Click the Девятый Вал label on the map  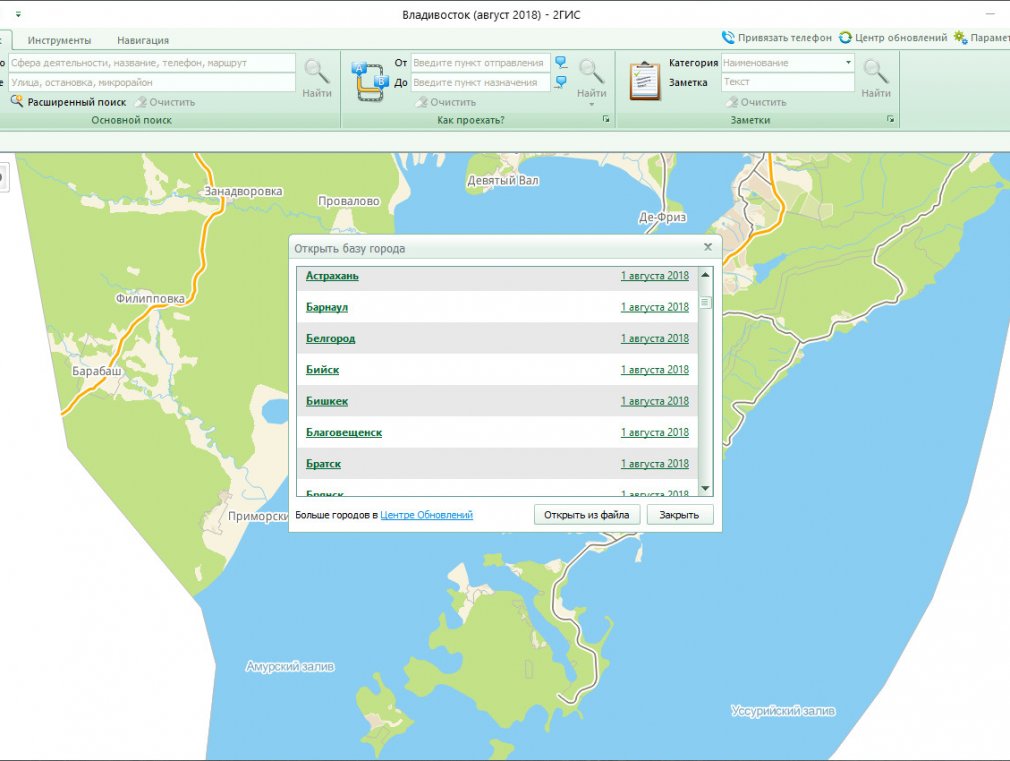pyautogui.click(x=502, y=180)
